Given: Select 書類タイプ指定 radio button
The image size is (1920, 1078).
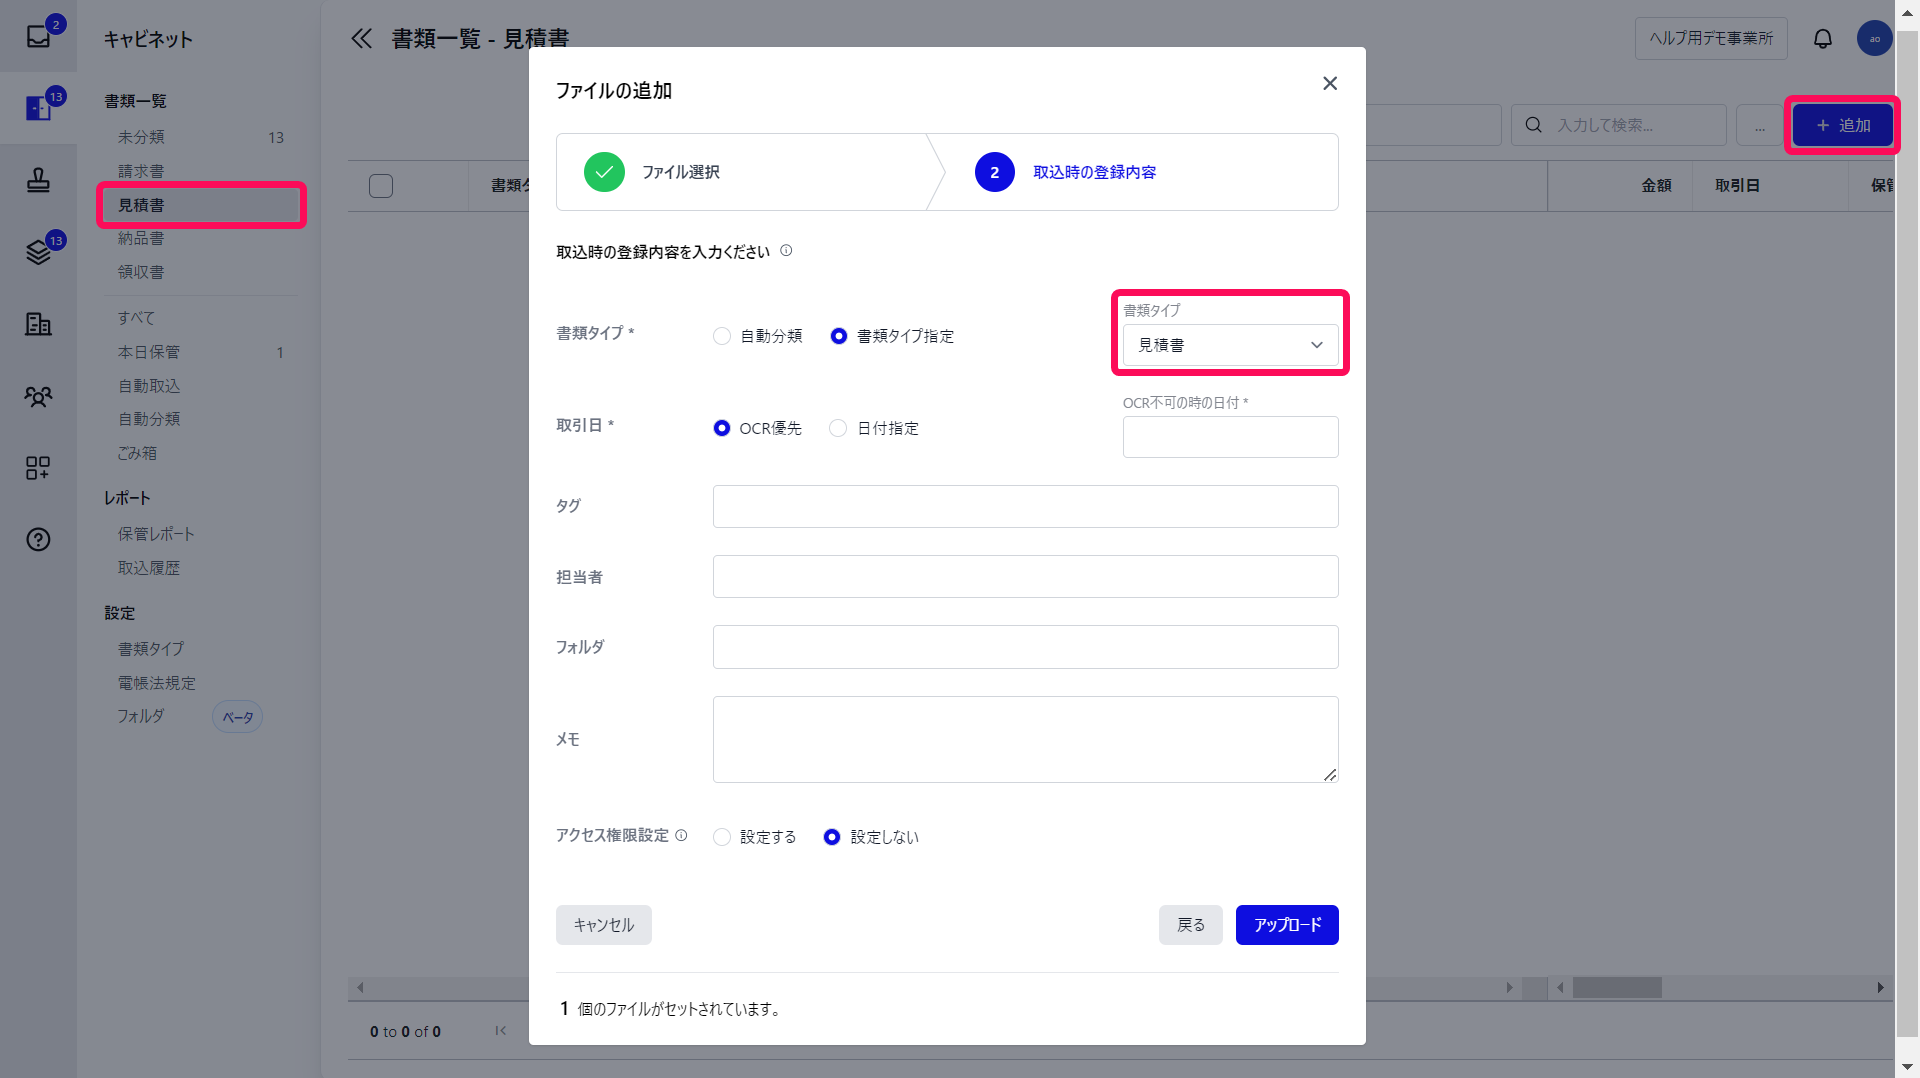Looking at the screenshot, I should [x=839, y=336].
